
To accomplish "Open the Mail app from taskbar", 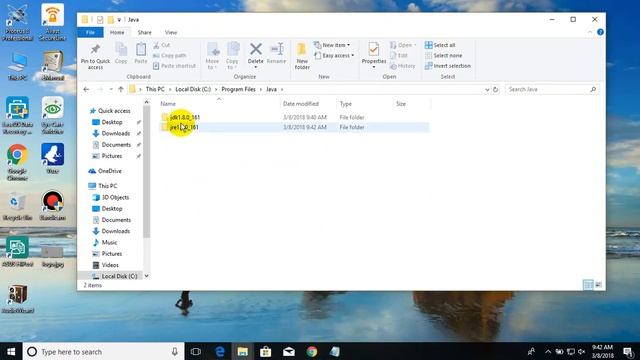I will pos(289,351).
